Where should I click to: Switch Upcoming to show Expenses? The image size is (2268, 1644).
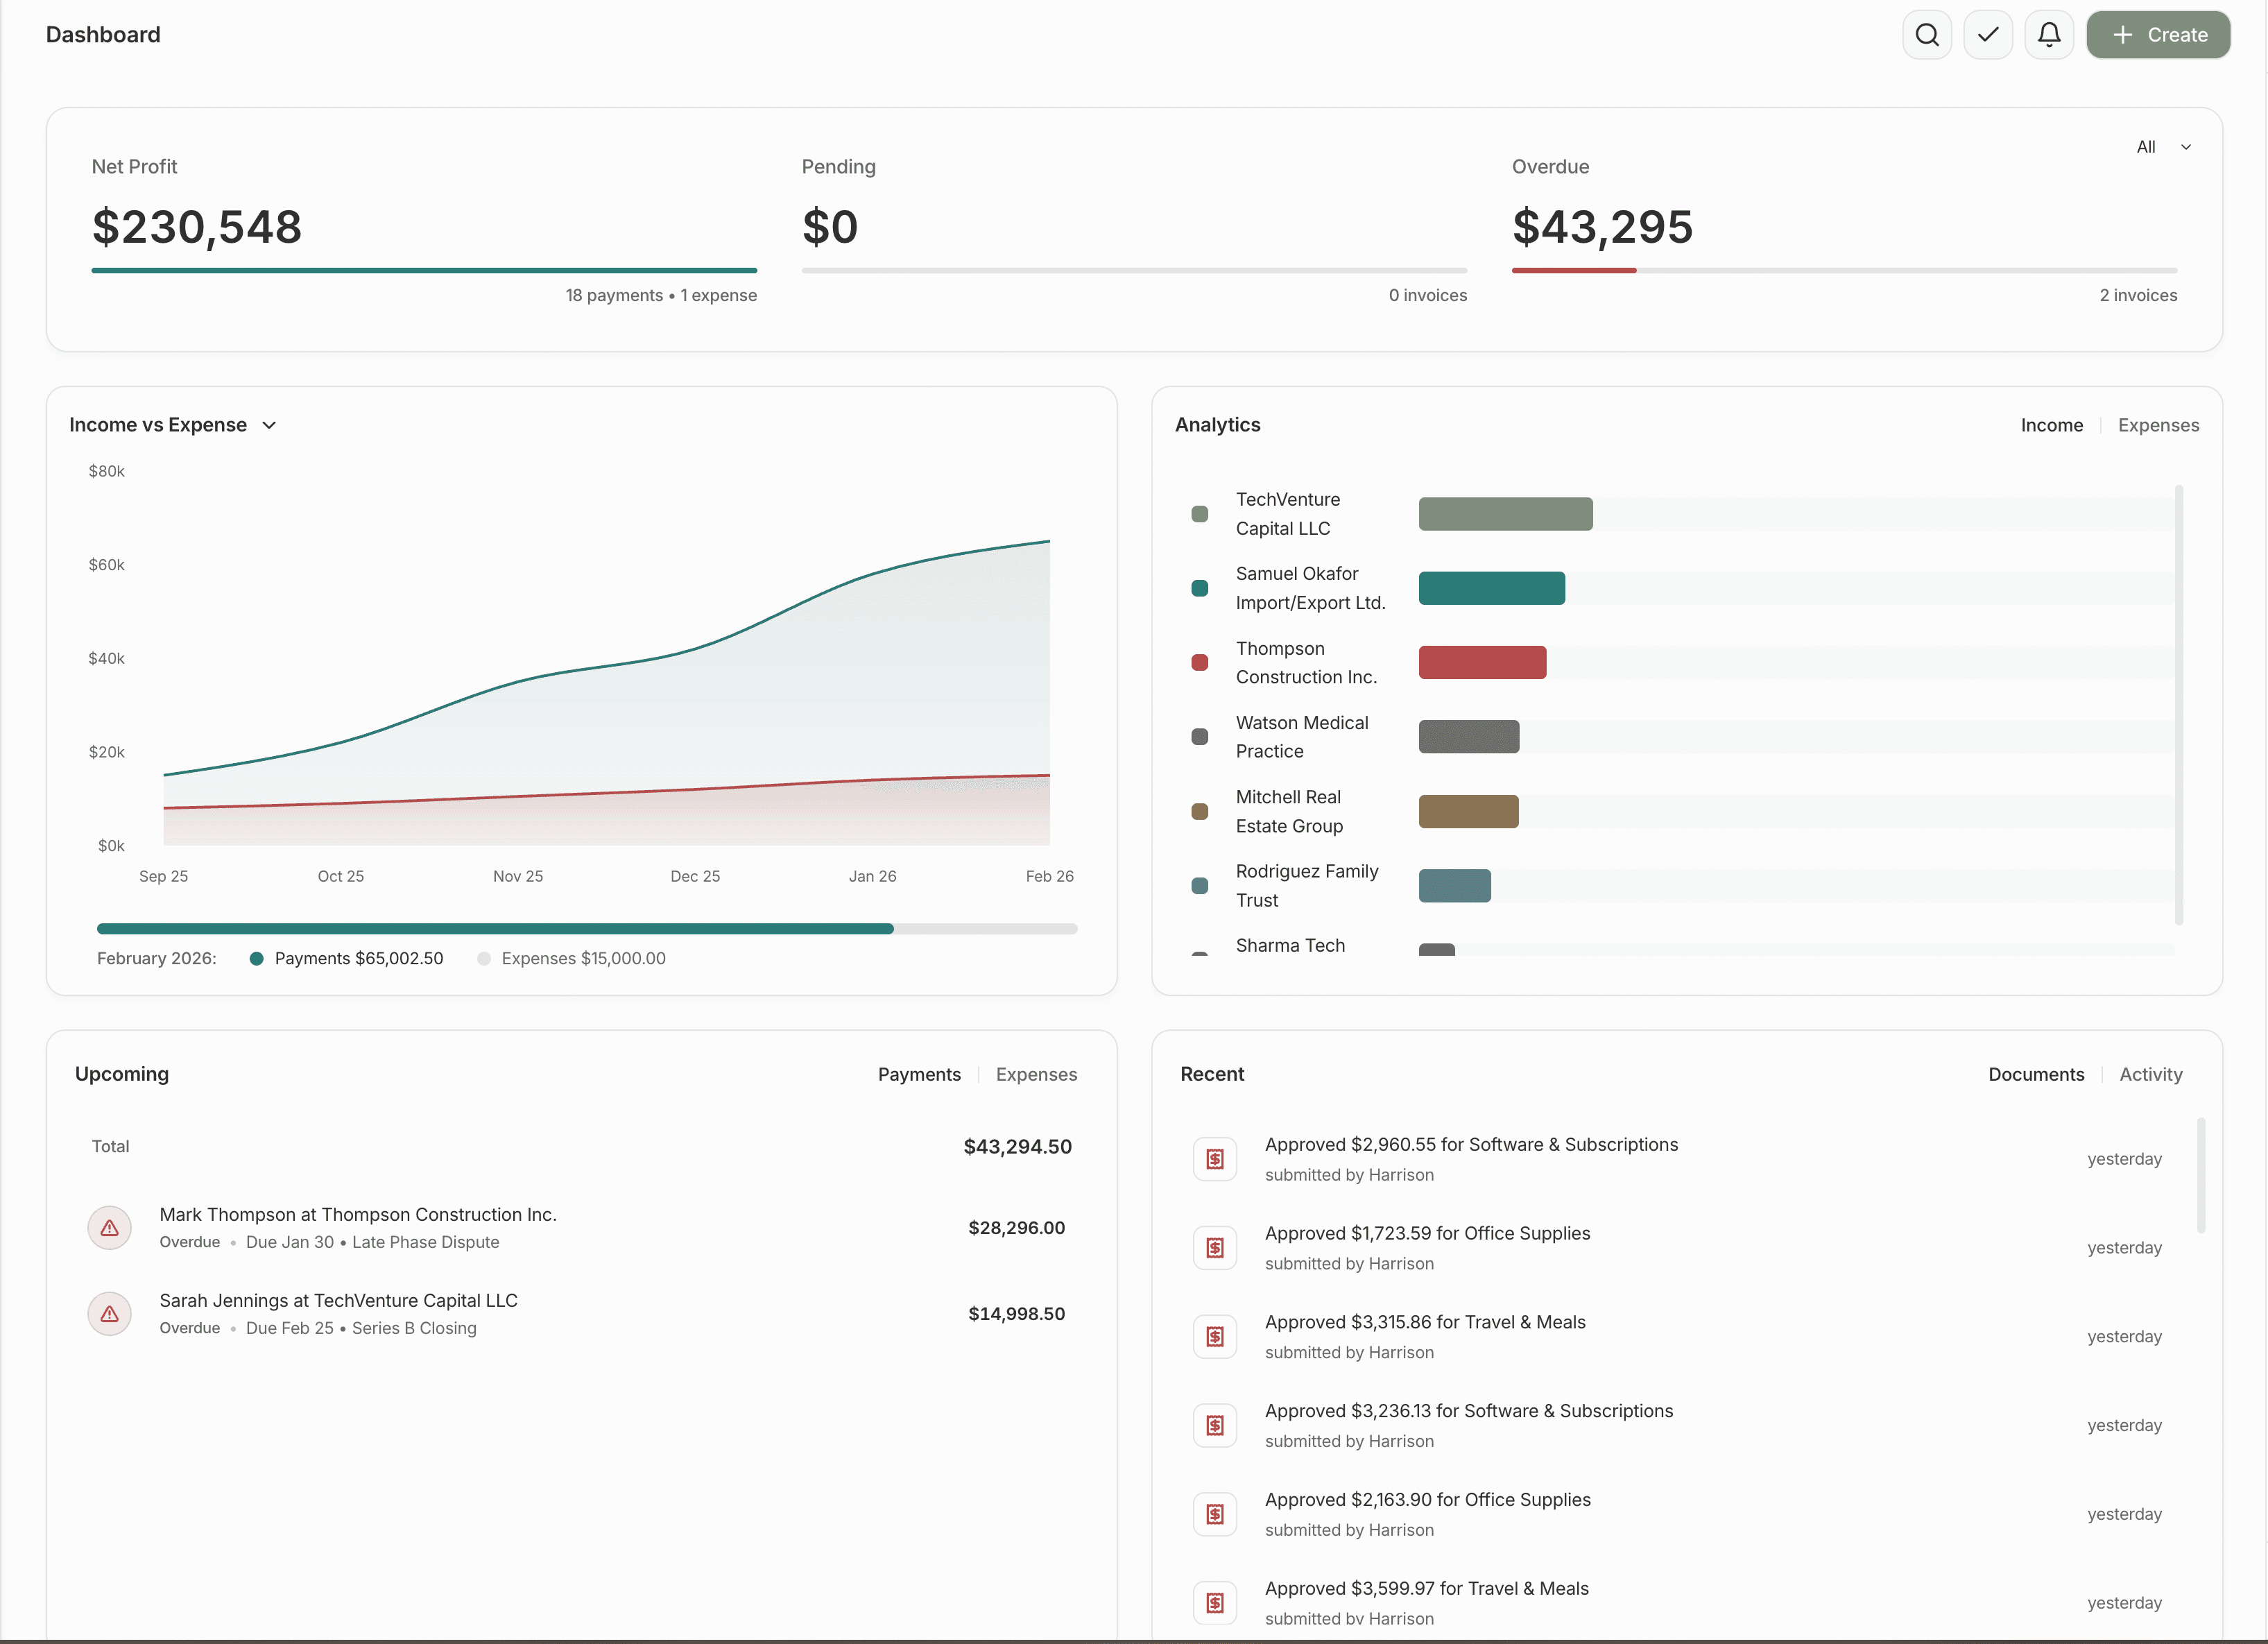[1036, 1074]
